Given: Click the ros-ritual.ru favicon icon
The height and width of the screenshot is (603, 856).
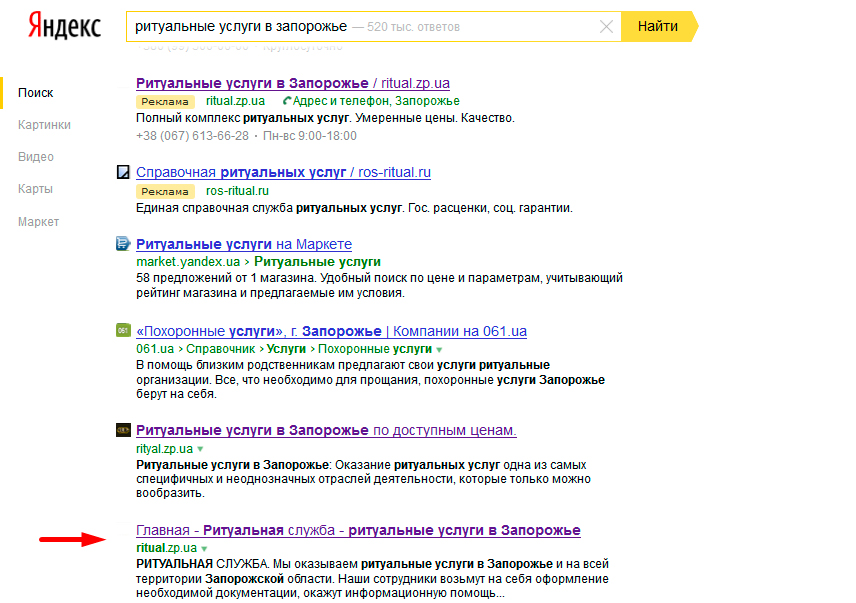Looking at the screenshot, I should 123,172.
